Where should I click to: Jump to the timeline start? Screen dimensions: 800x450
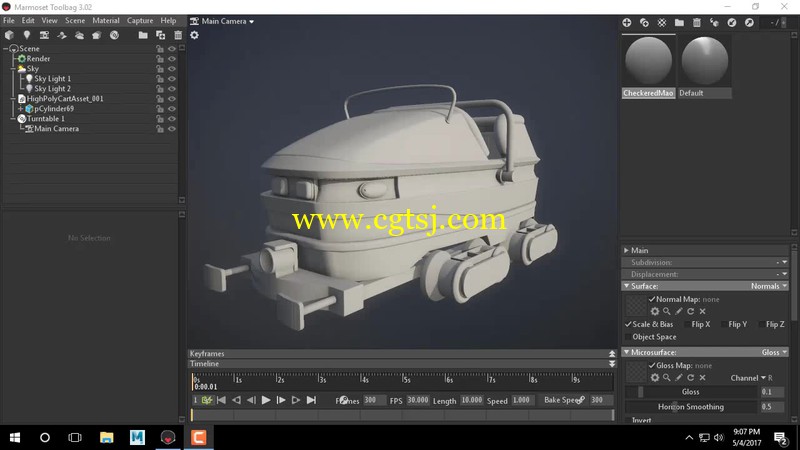click(x=221, y=401)
